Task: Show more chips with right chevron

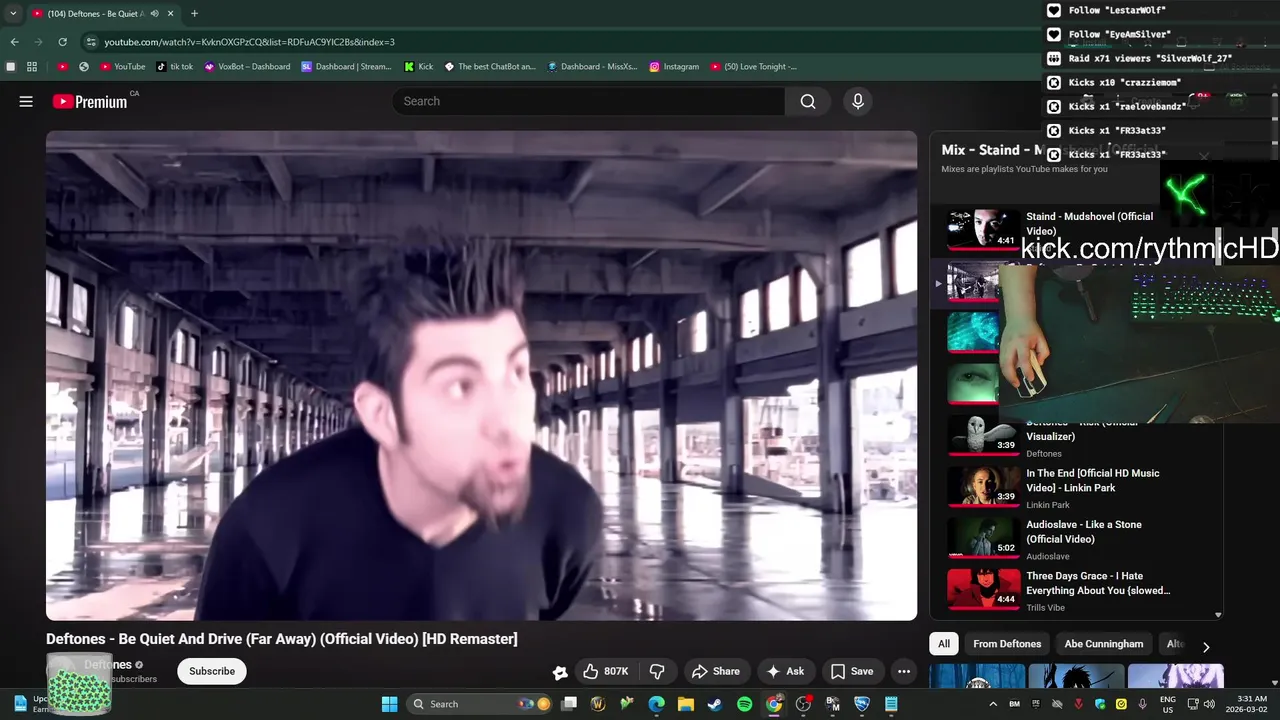Action: click(x=1206, y=646)
